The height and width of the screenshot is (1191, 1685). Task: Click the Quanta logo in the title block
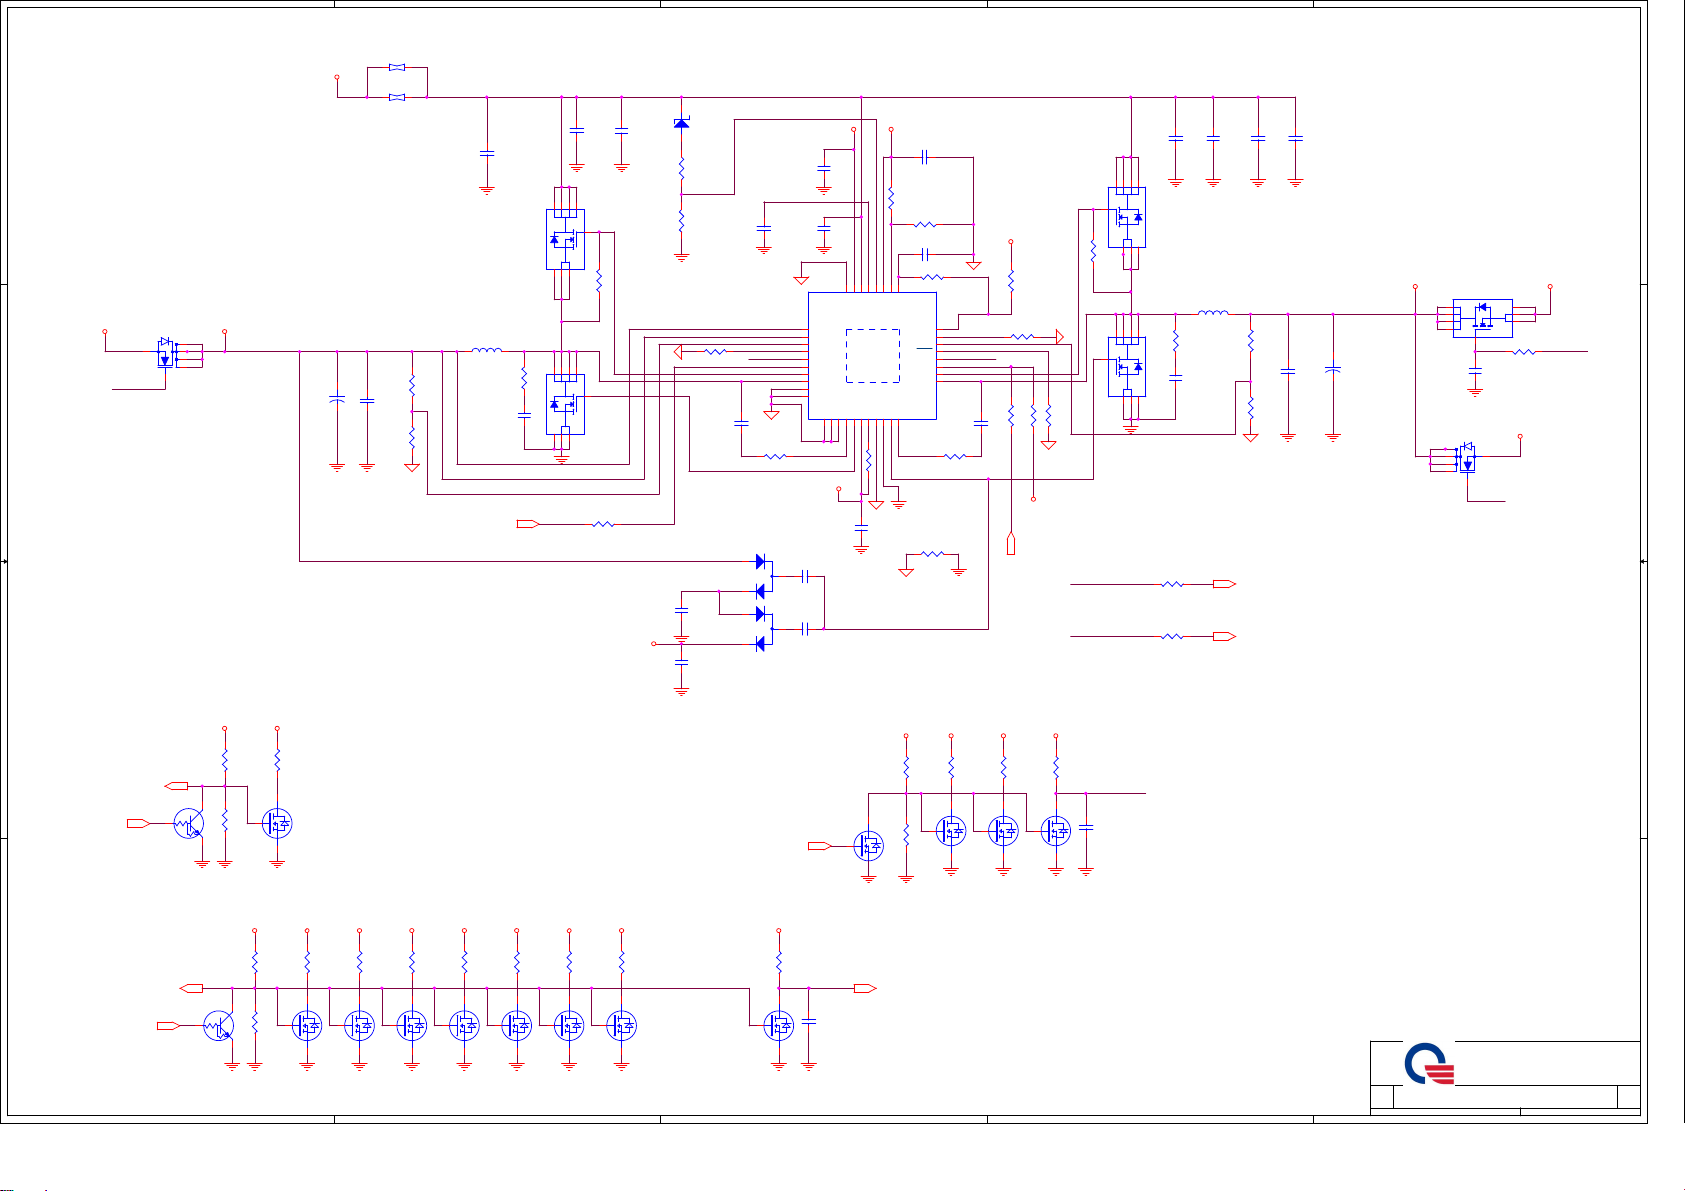(1430, 1065)
